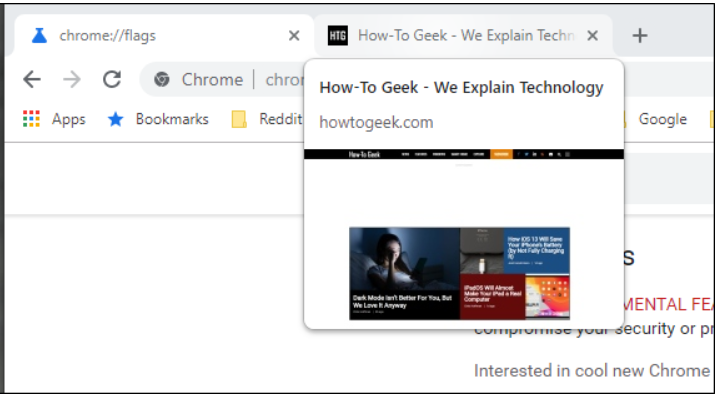Click the Apps label in bookmarks bar
Screen dimensions: 717x399
[x=69, y=119]
